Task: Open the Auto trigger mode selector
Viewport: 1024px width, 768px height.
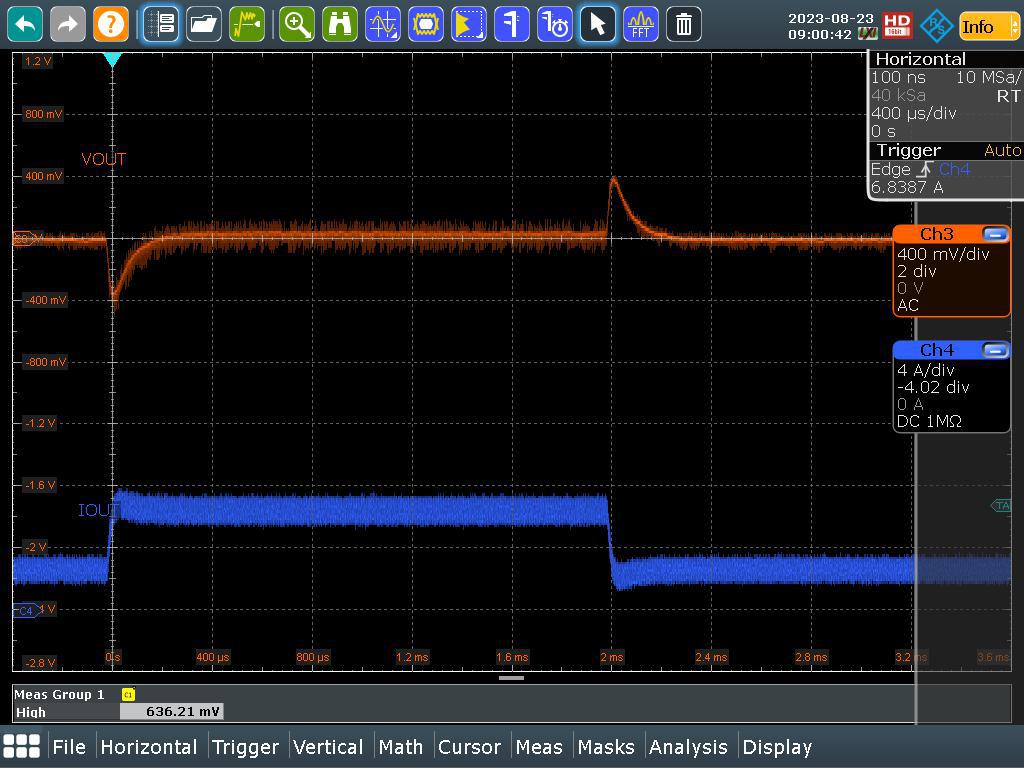Action: tap(1003, 150)
